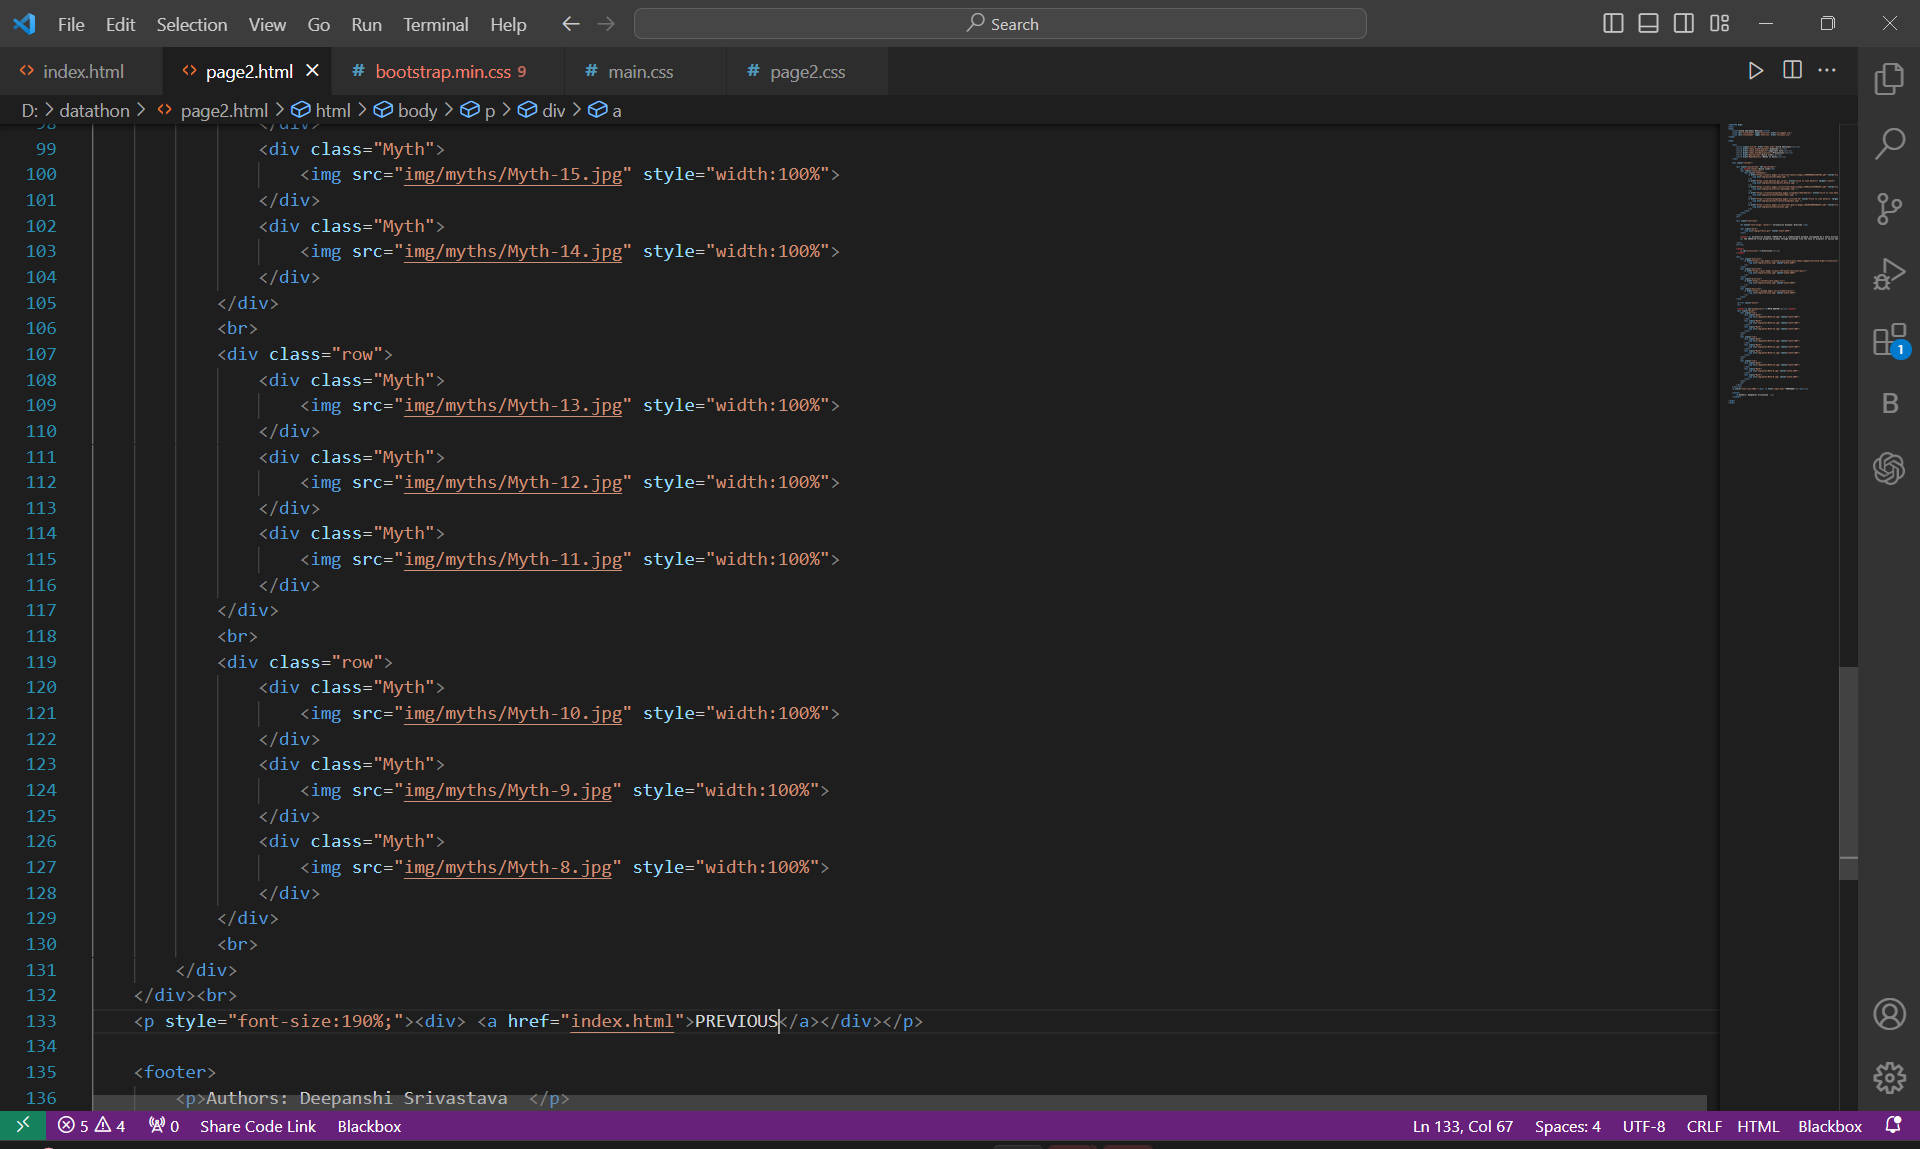Open the Source Control view
Viewport: 1920px width, 1149px height.
point(1889,208)
